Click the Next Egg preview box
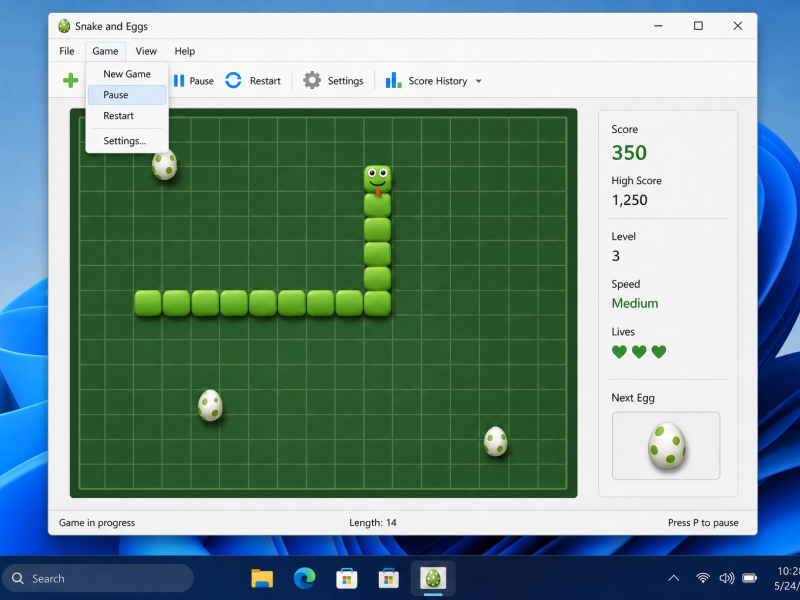The image size is (800, 600). [666, 445]
